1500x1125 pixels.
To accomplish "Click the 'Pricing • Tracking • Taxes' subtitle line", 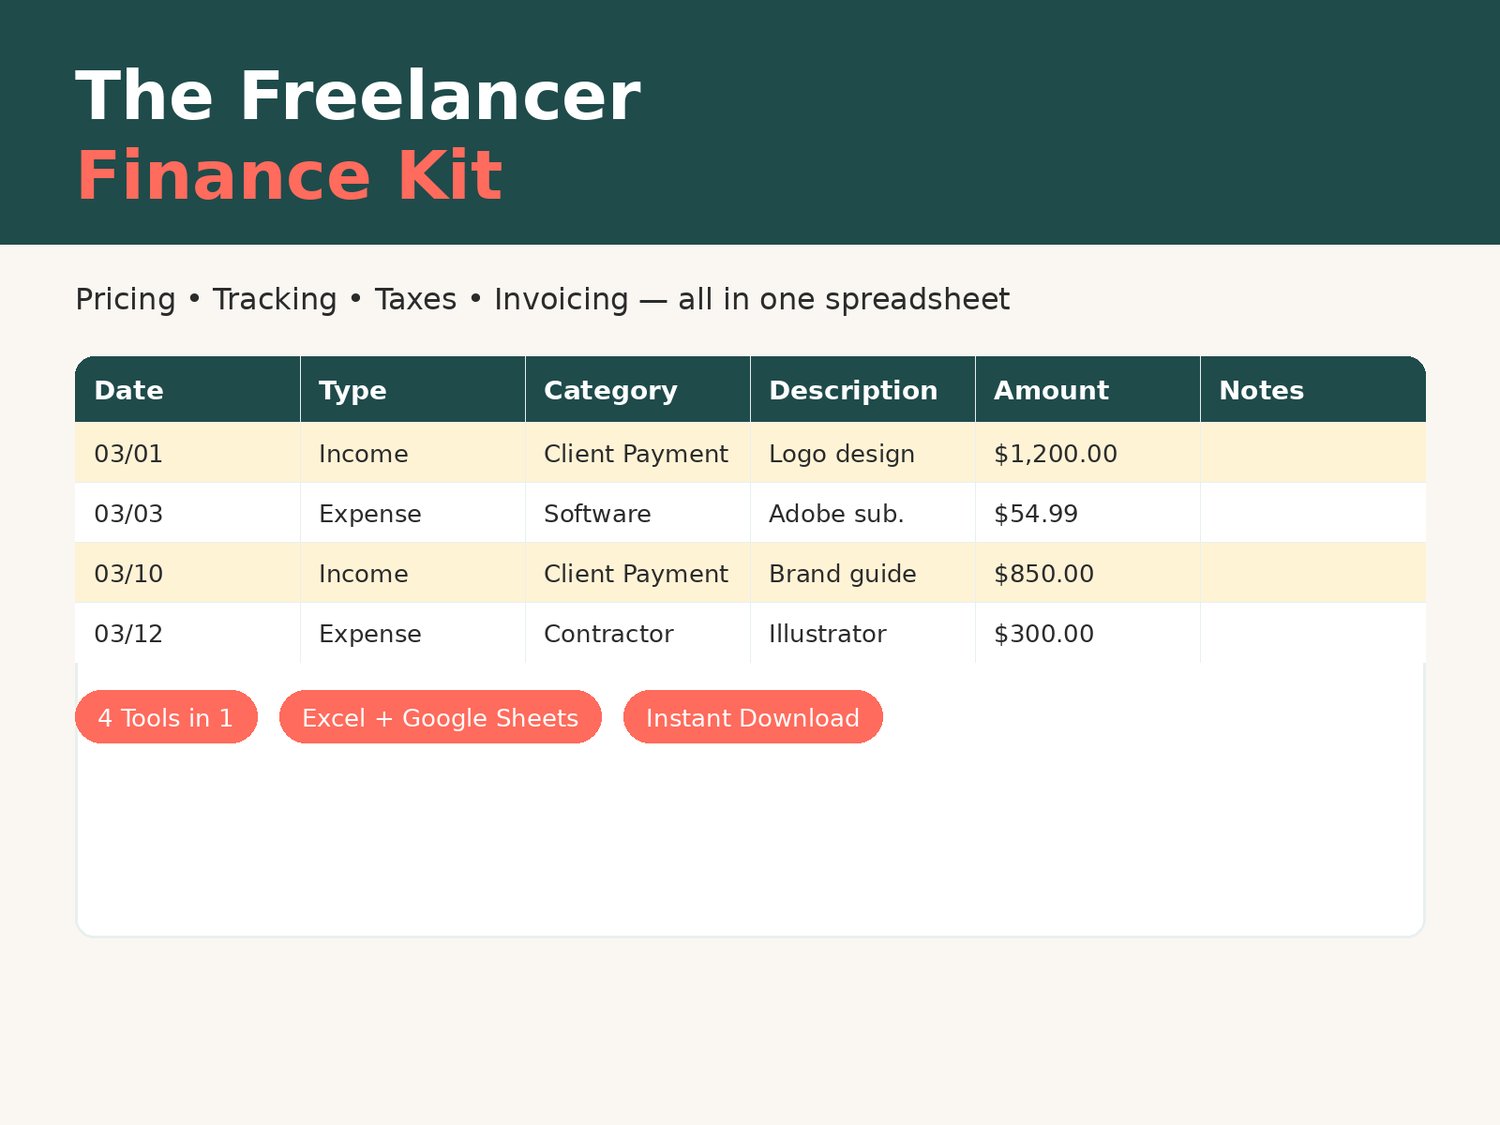I will click(x=542, y=299).
